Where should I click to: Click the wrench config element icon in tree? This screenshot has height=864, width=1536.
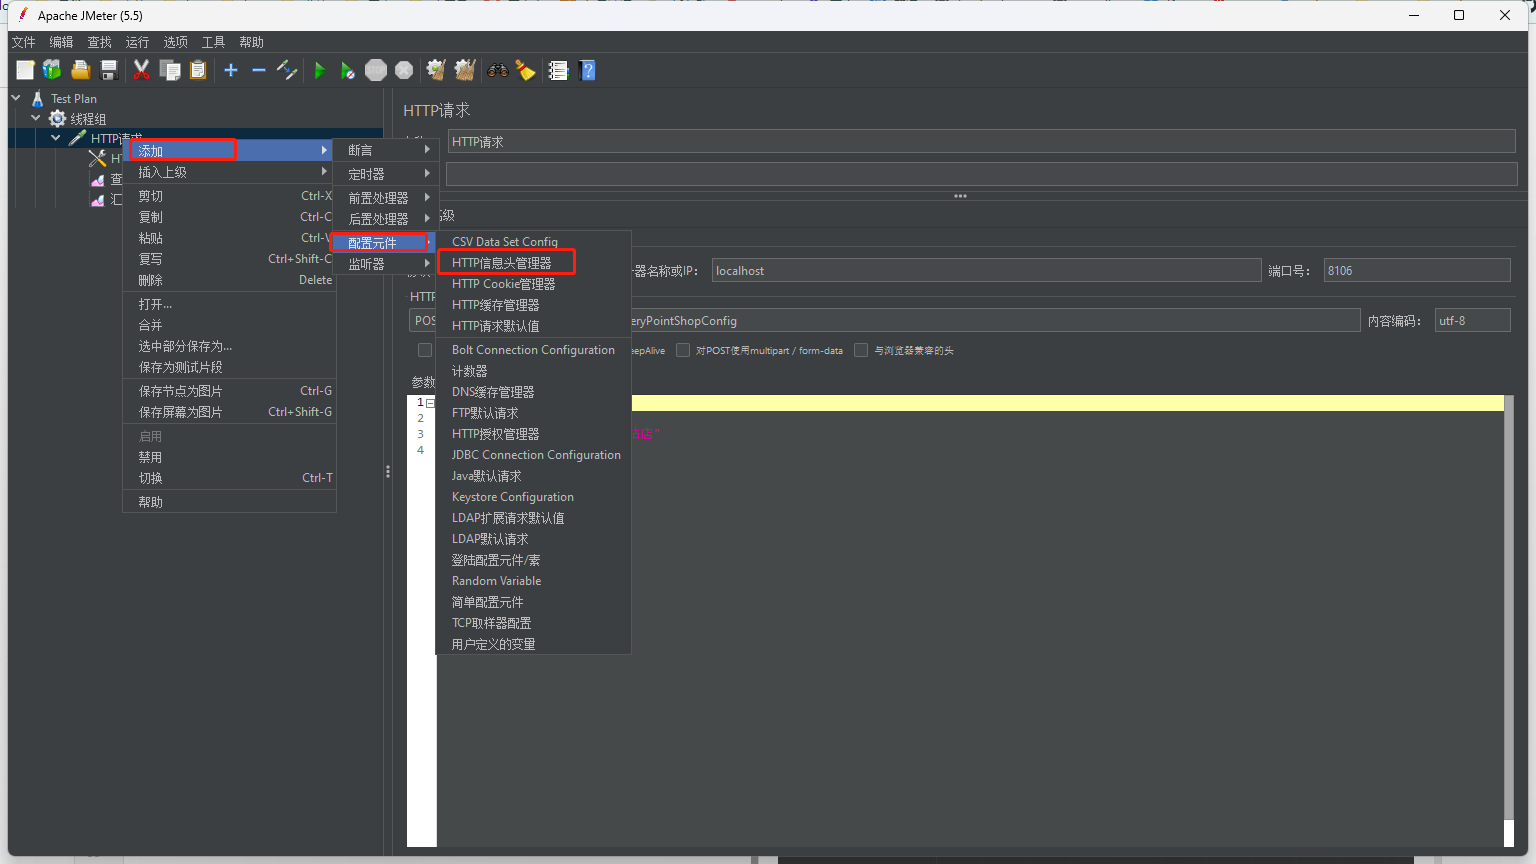(97, 158)
